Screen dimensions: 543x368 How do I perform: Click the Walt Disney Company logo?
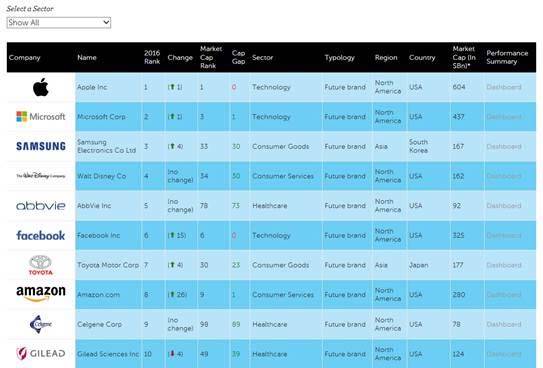(x=41, y=176)
